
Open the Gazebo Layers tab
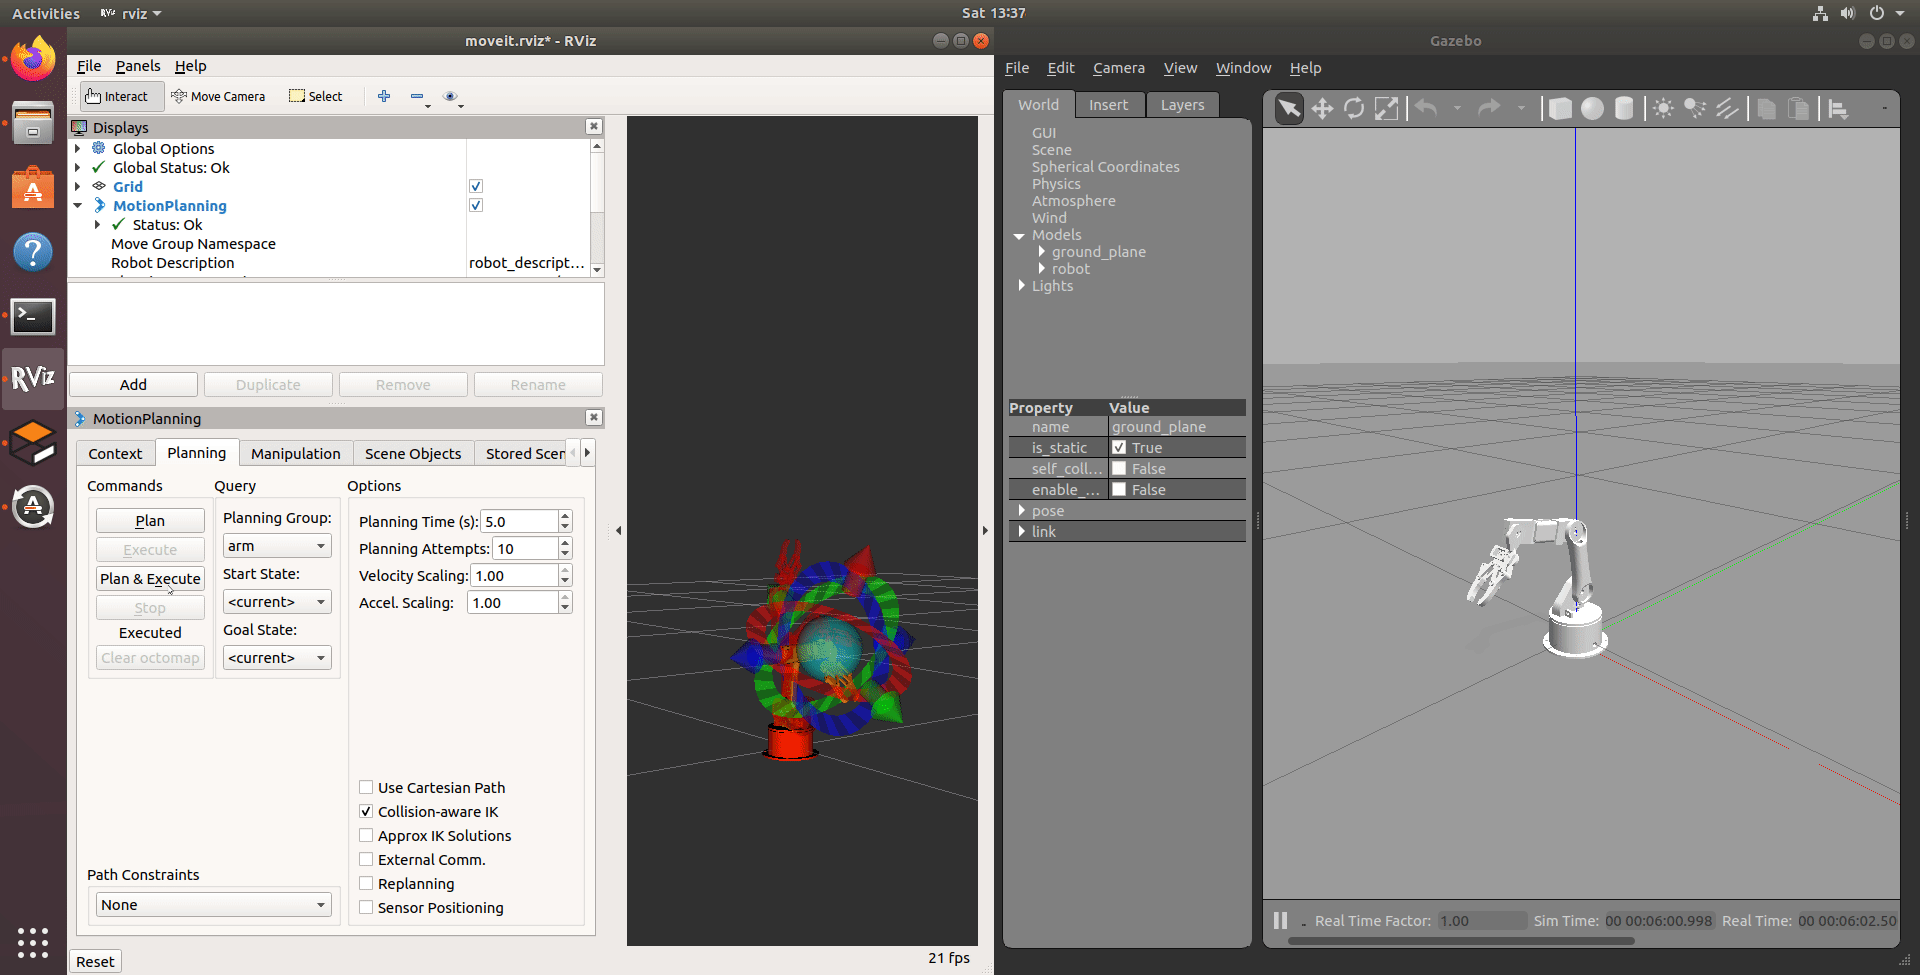tap(1182, 105)
